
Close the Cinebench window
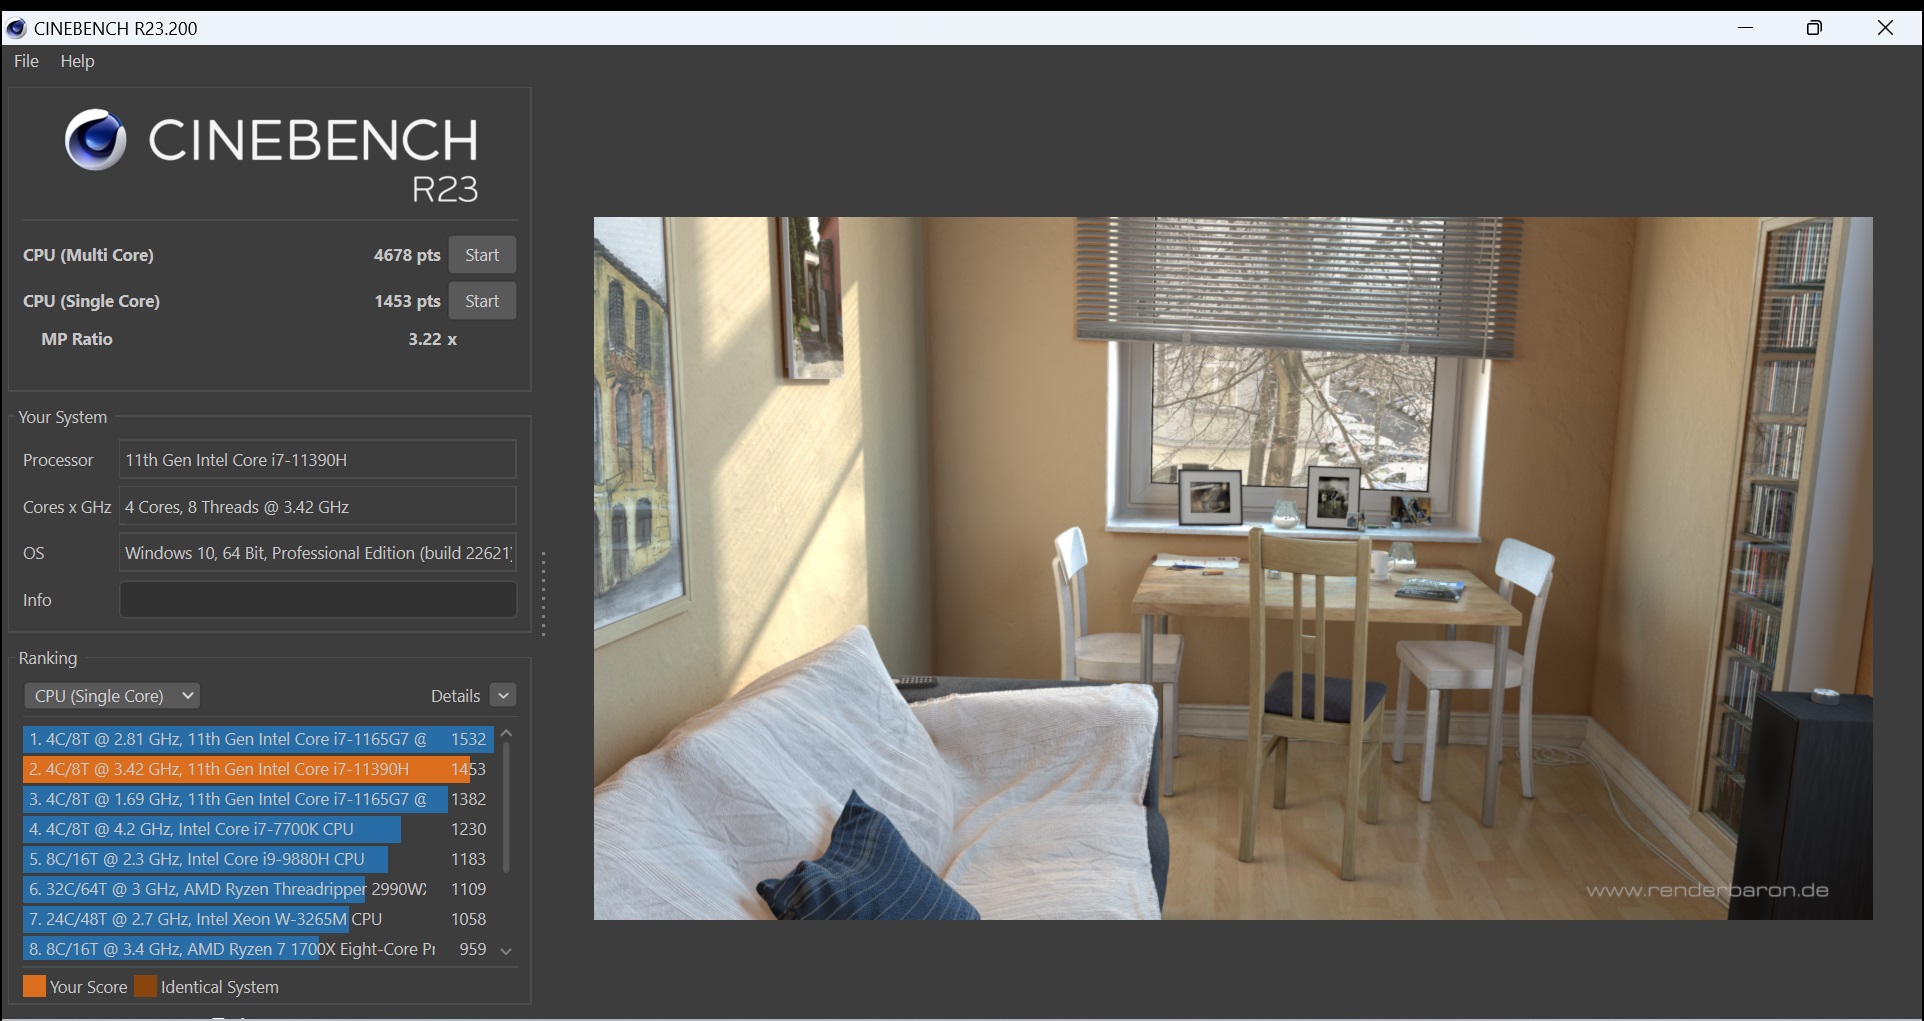[1886, 28]
